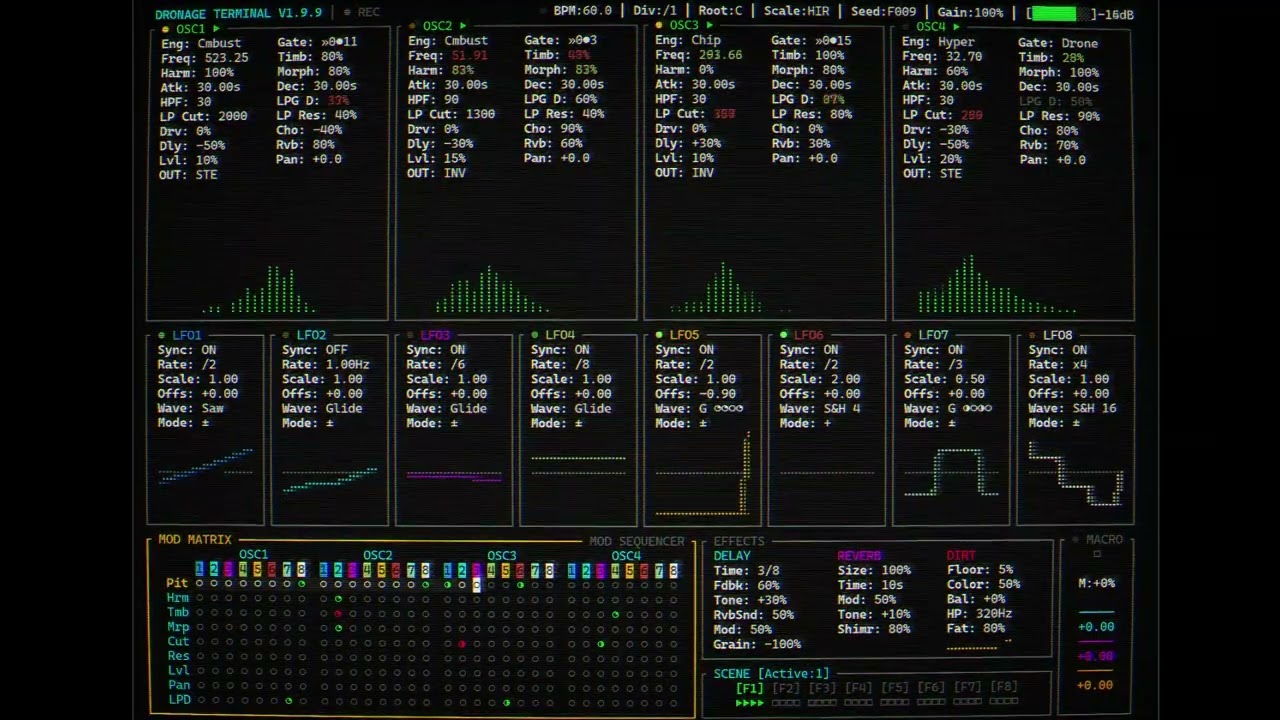The image size is (1280, 720).
Task: Click the cyan macro slider line
Action: tap(1096, 611)
